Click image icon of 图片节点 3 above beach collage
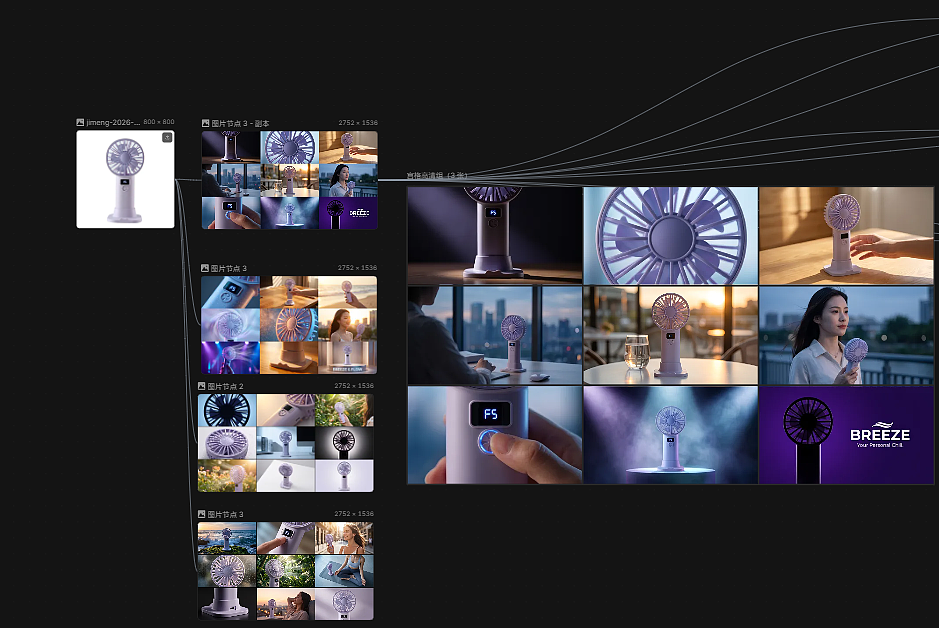Screen dimensions: 939x628 205,268
